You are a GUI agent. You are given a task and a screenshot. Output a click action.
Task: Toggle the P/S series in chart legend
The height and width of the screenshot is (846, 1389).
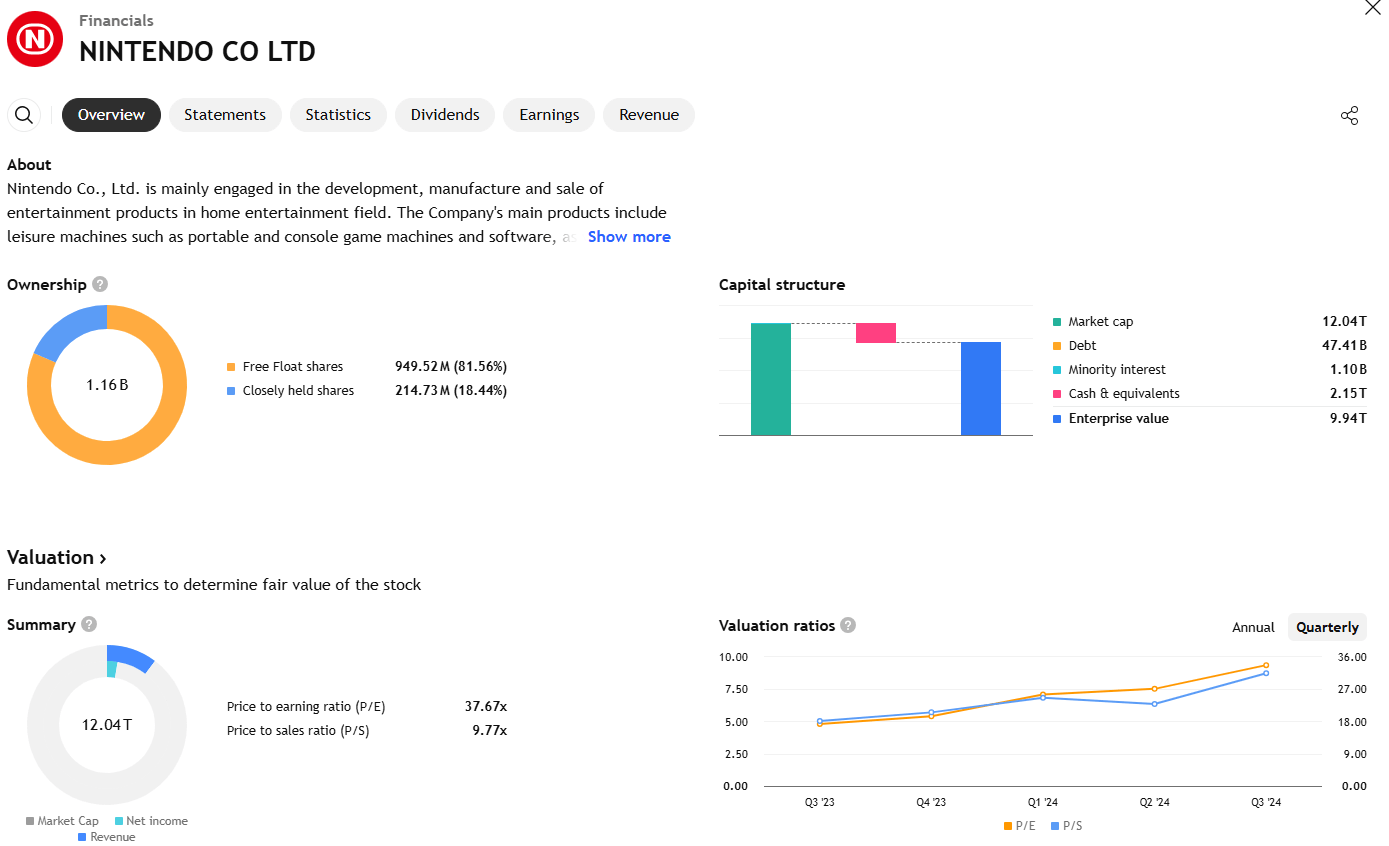coord(1066,826)
